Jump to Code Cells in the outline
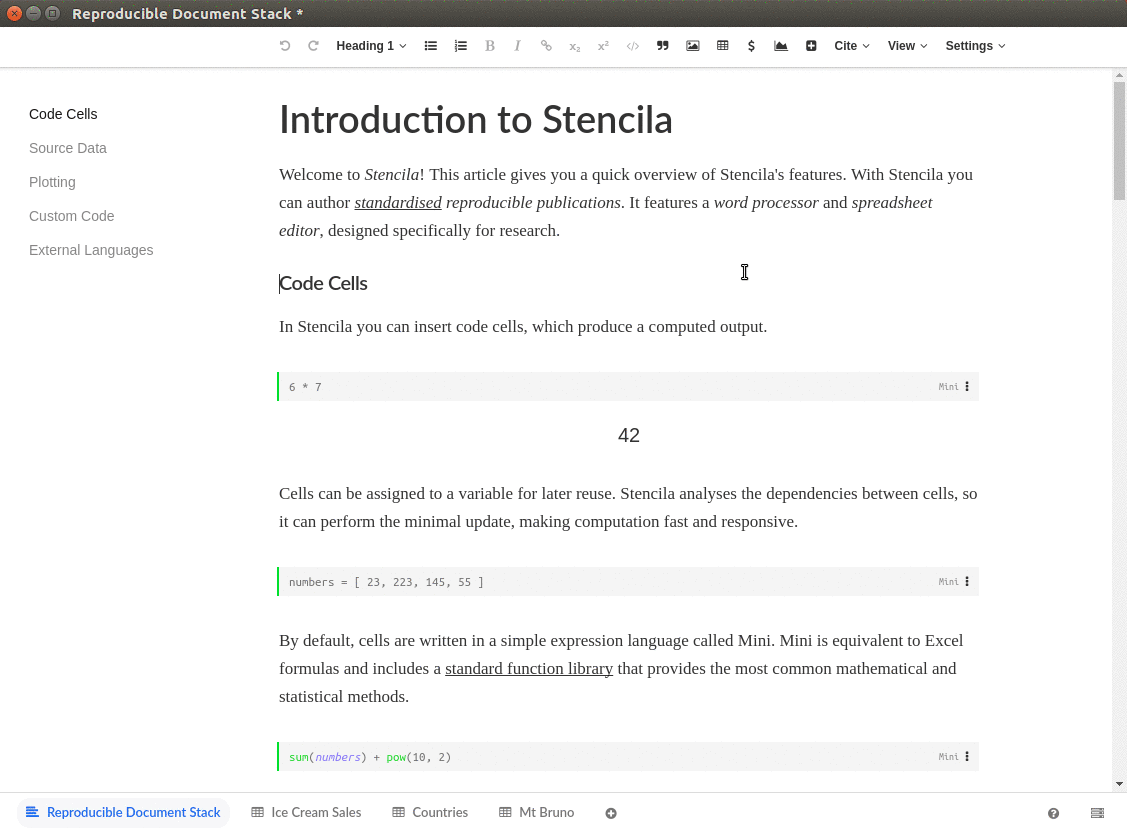Image resolution: width=1127 pixels, height=832 pixels. click(x=63, y=114)
